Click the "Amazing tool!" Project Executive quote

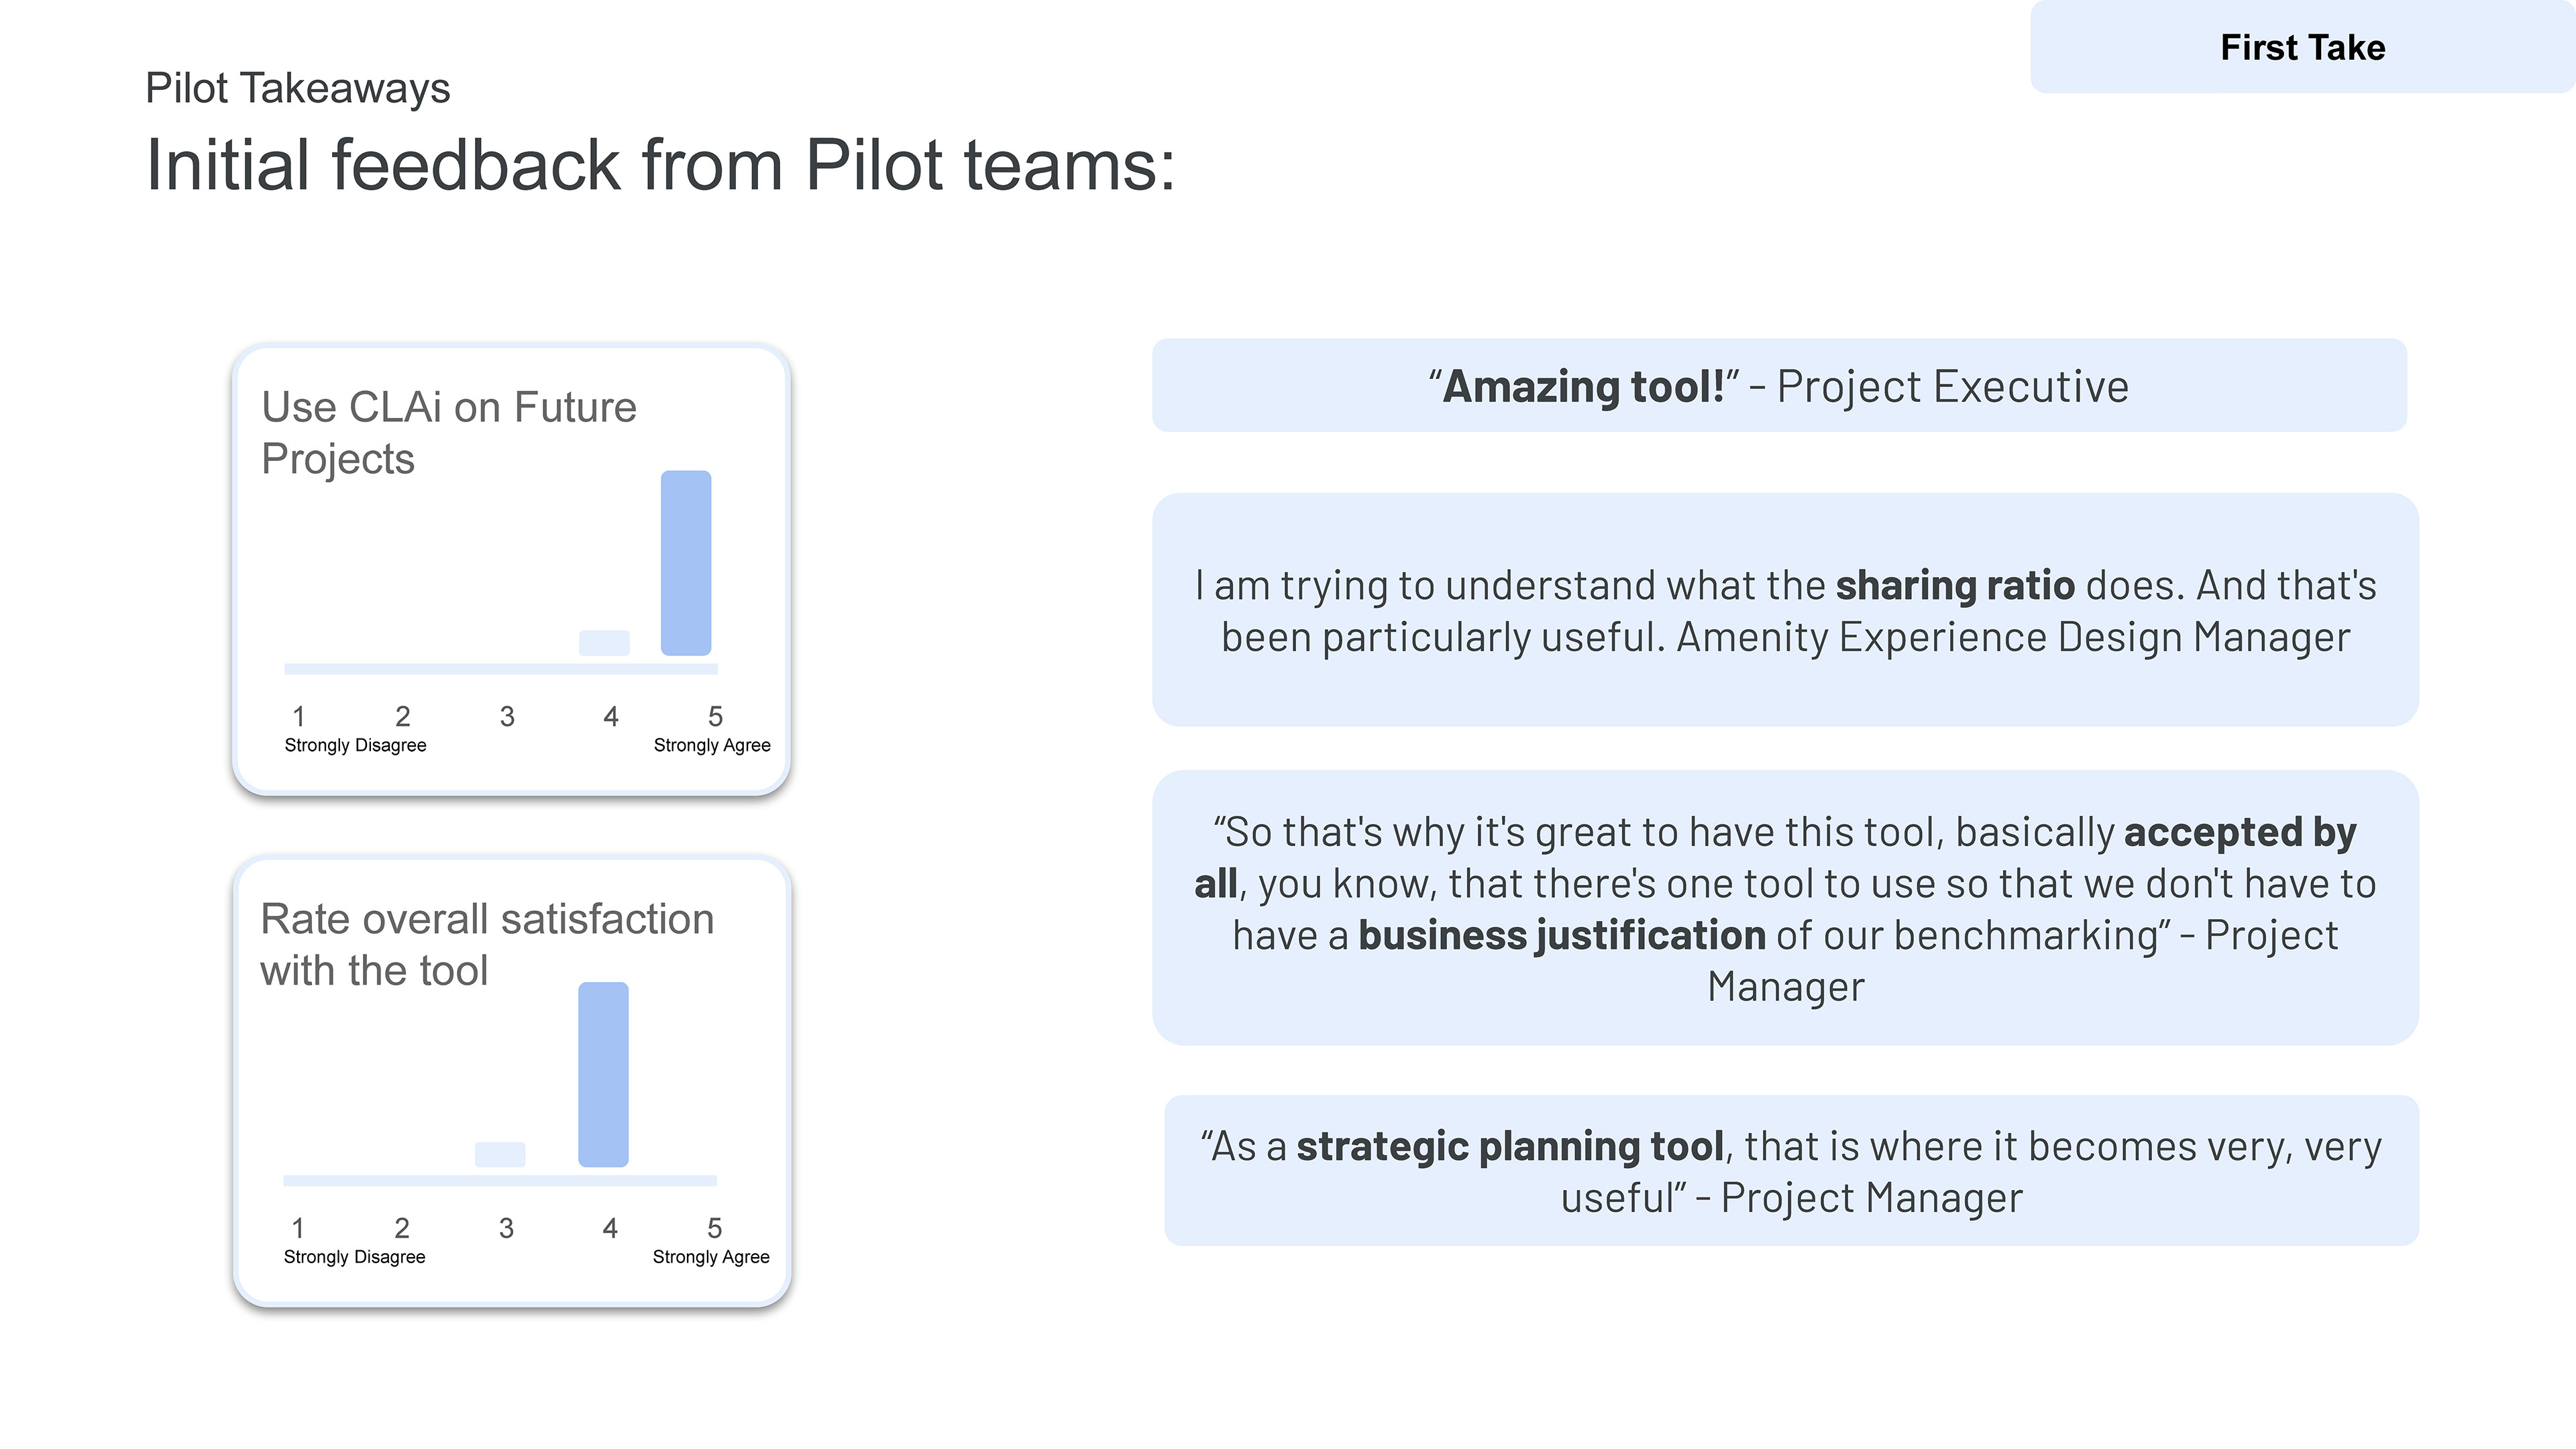1778,386
